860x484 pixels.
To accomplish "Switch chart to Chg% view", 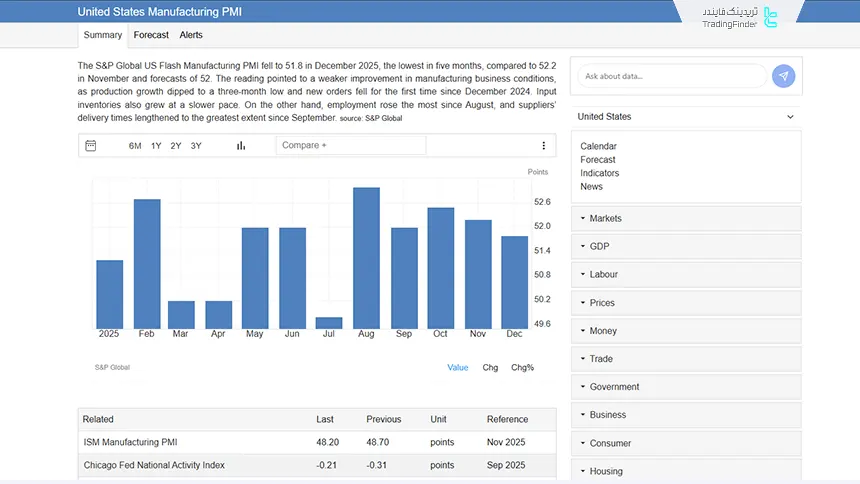I will [522, 368].
